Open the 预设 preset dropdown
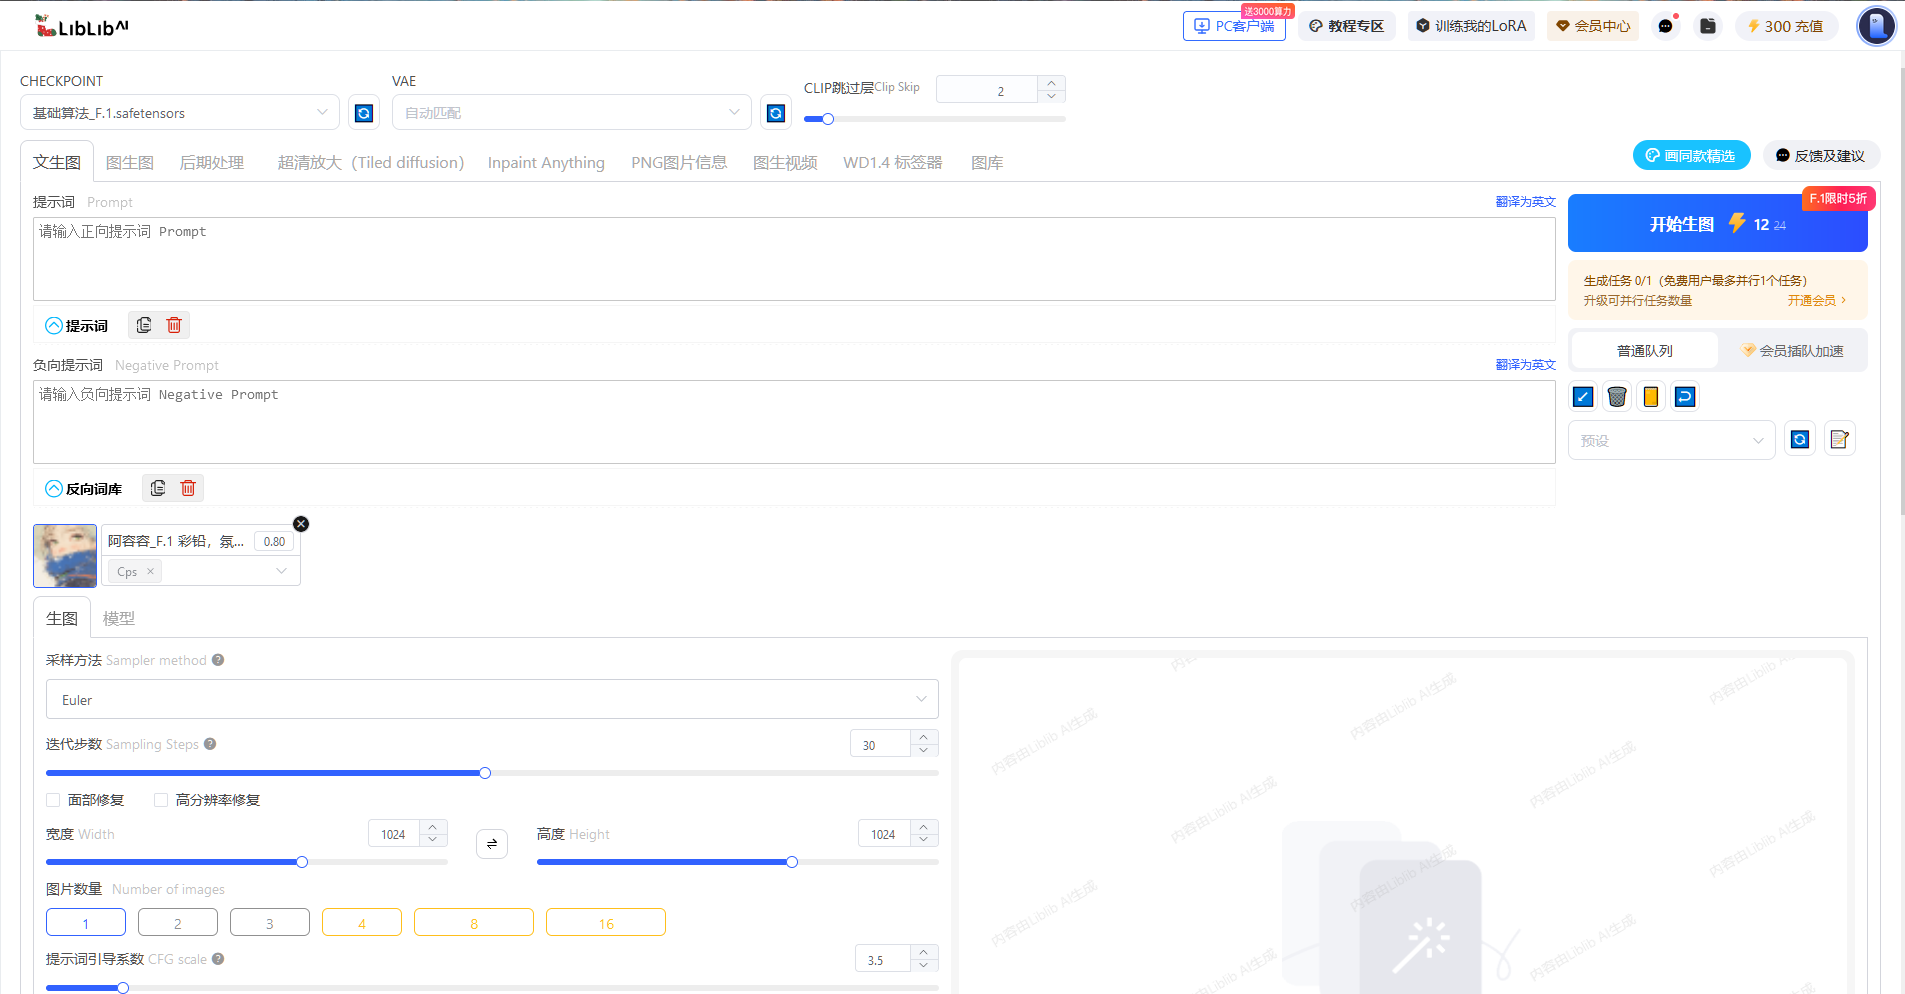This screenshot has width=1905, height=994. click(1671, 439)
